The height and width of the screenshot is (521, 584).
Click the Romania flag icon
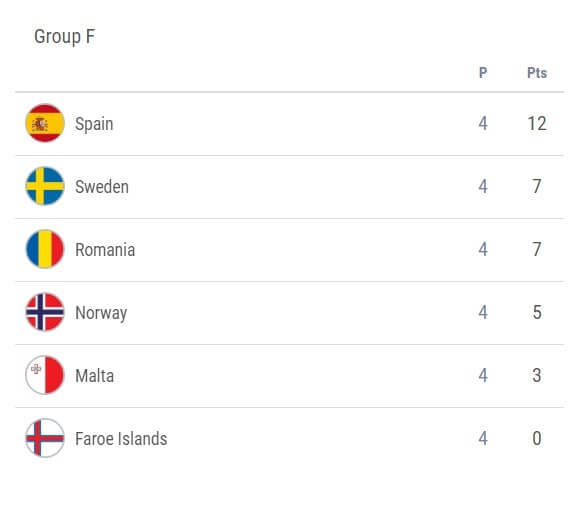(45, 249)
